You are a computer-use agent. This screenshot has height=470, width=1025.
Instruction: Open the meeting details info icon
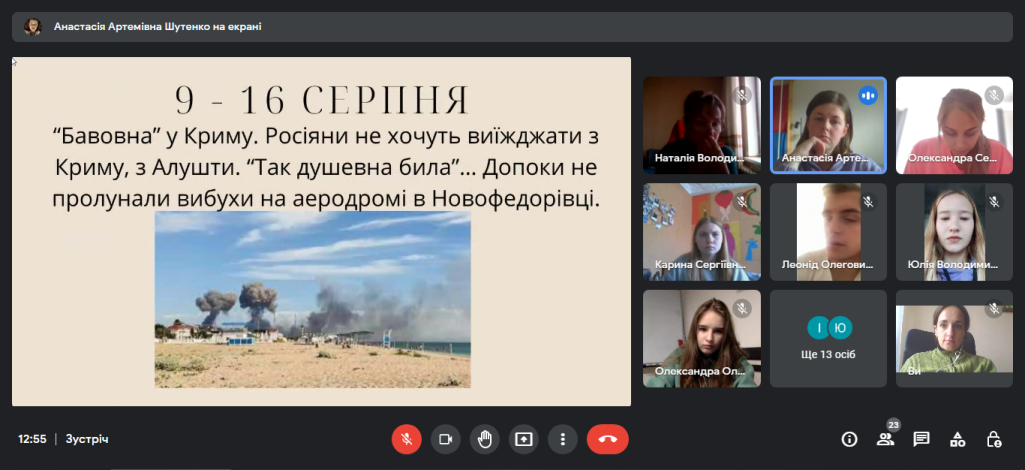coord(849,439)
